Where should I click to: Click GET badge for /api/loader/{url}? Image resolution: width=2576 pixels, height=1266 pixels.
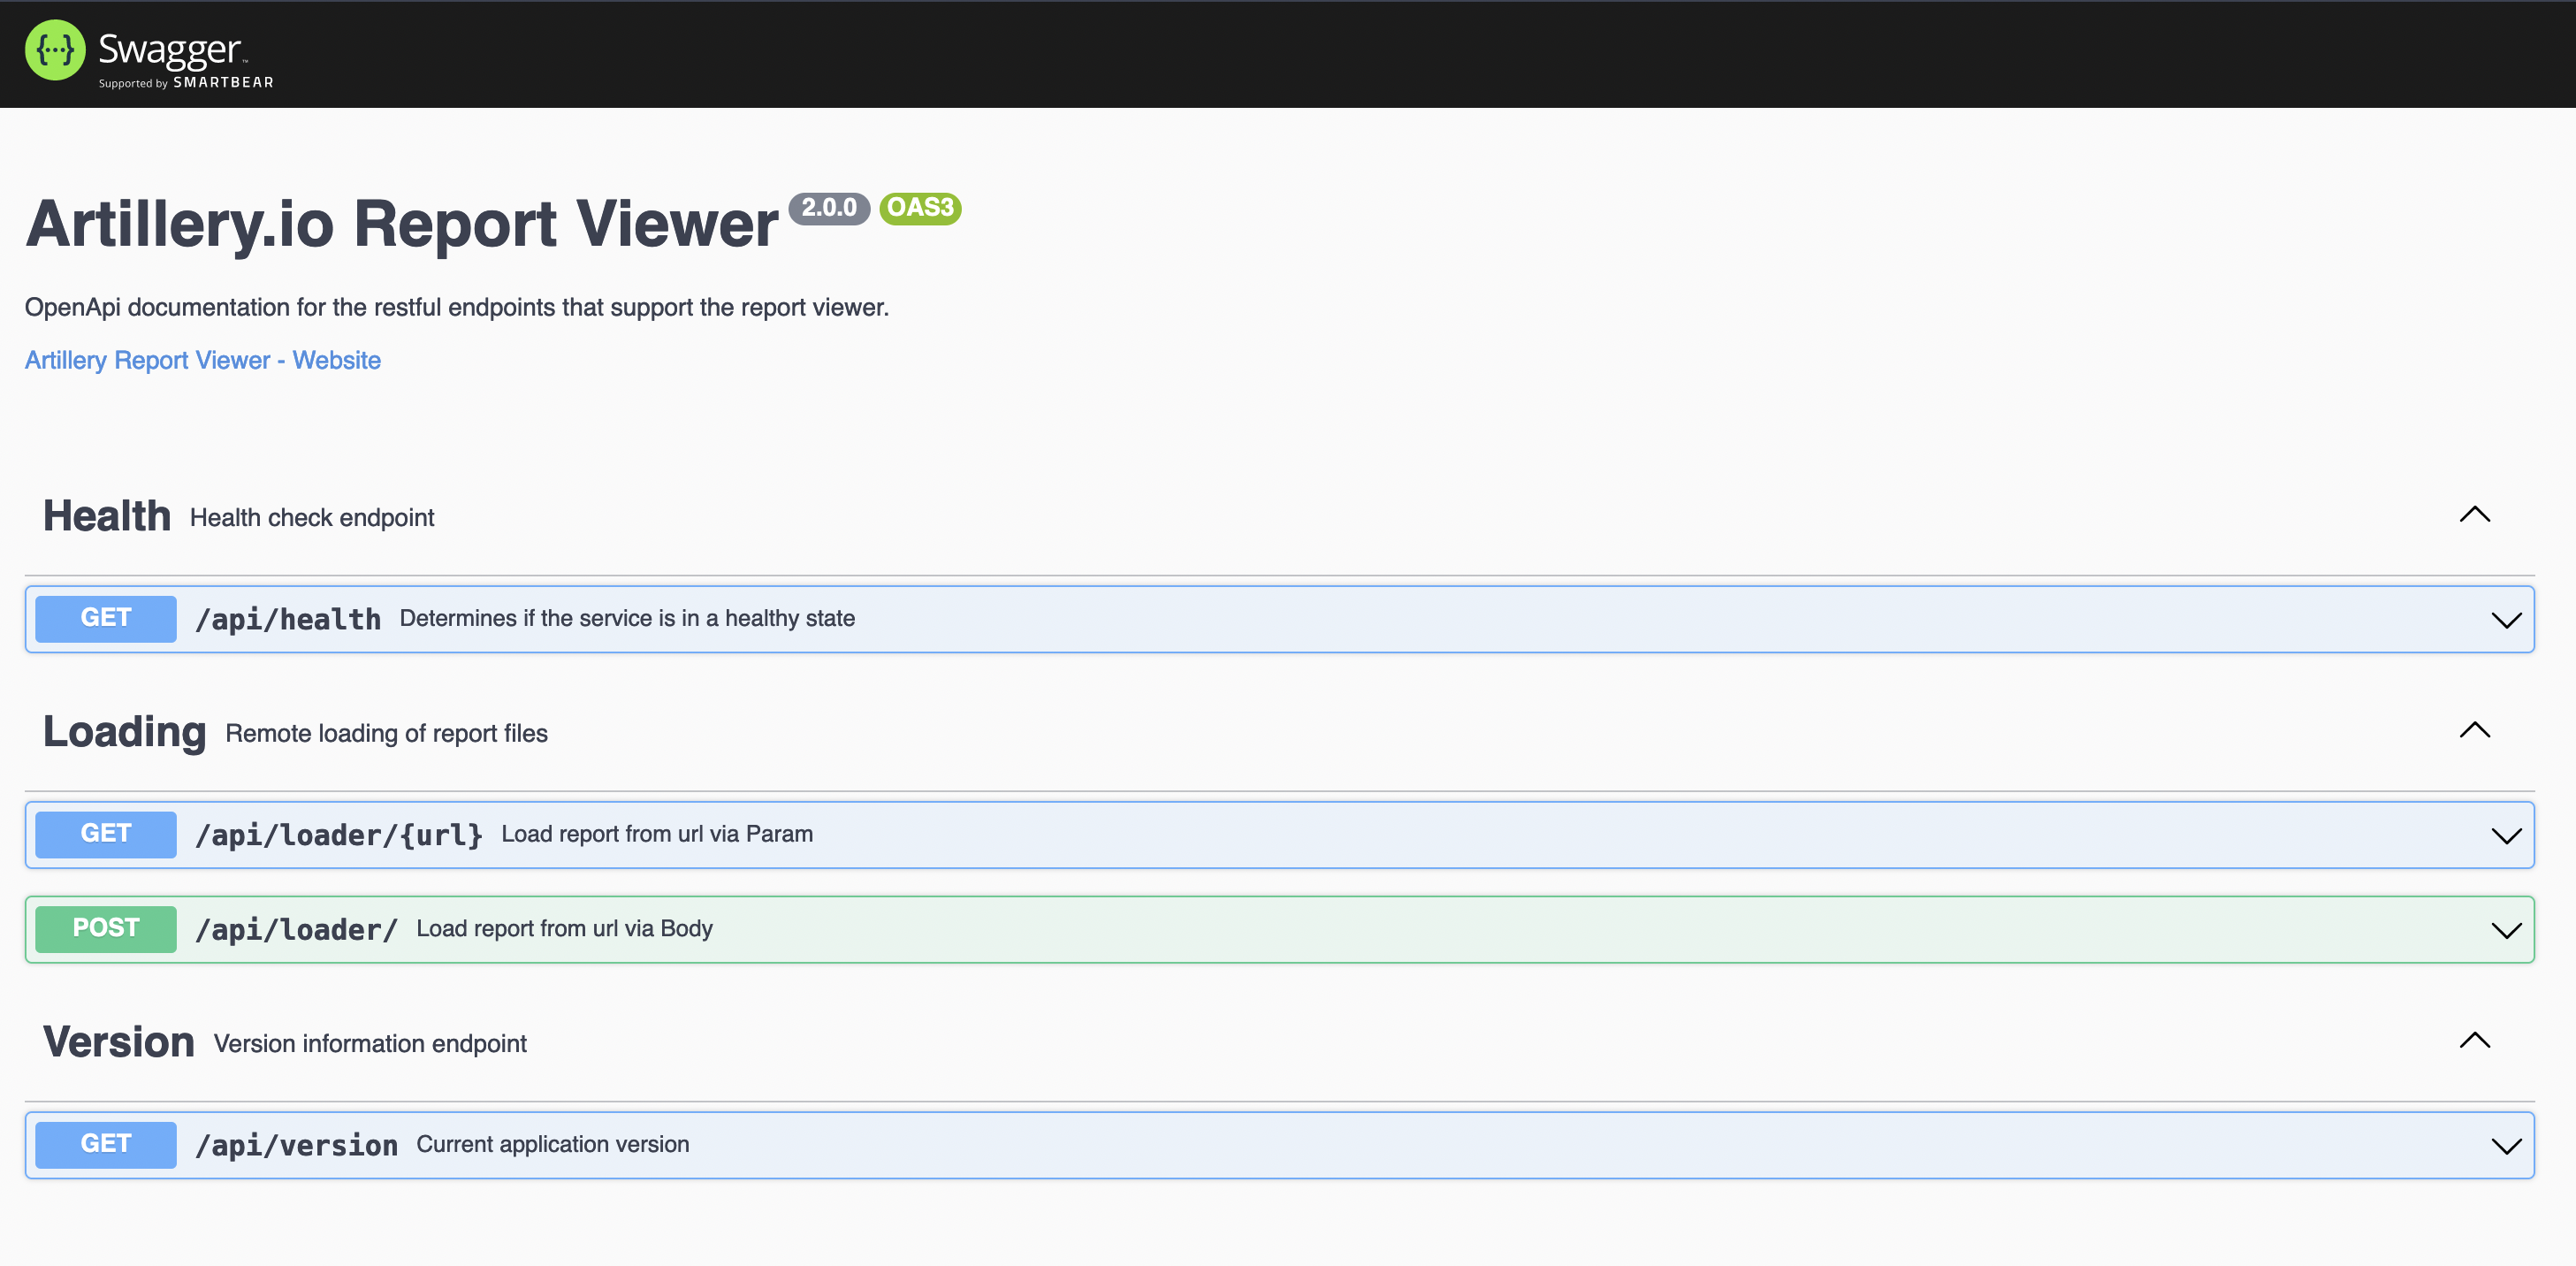click(x=105, y=835)
